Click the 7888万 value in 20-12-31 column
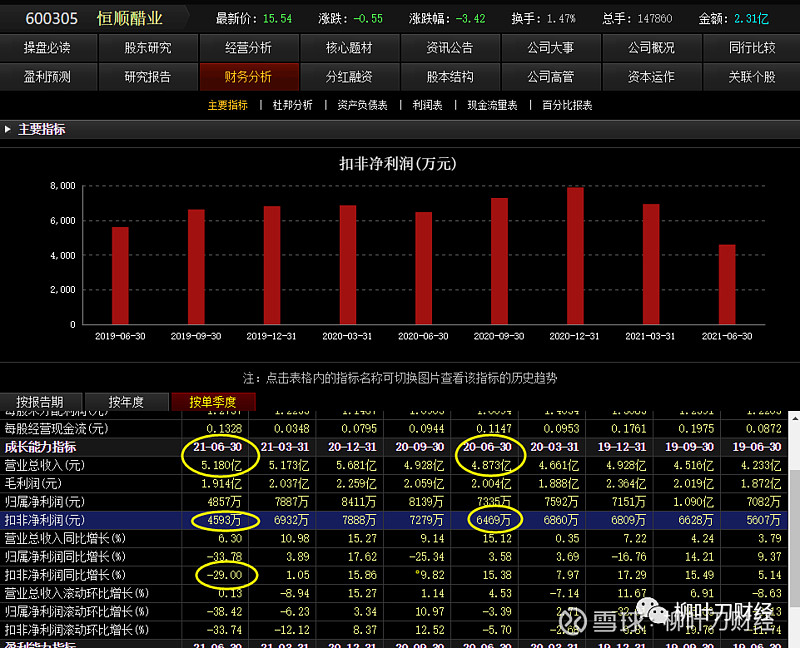The height and width of the screenshot is (648, 800). tap(359, 520)
